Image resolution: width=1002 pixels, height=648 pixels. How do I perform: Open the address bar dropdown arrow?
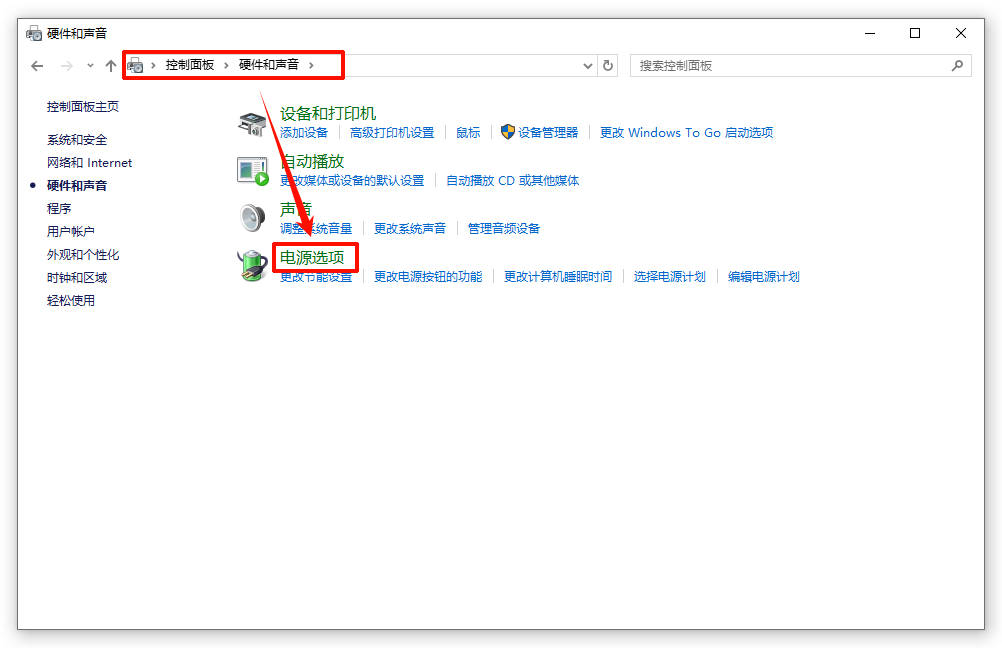click(x=588, y=65)
